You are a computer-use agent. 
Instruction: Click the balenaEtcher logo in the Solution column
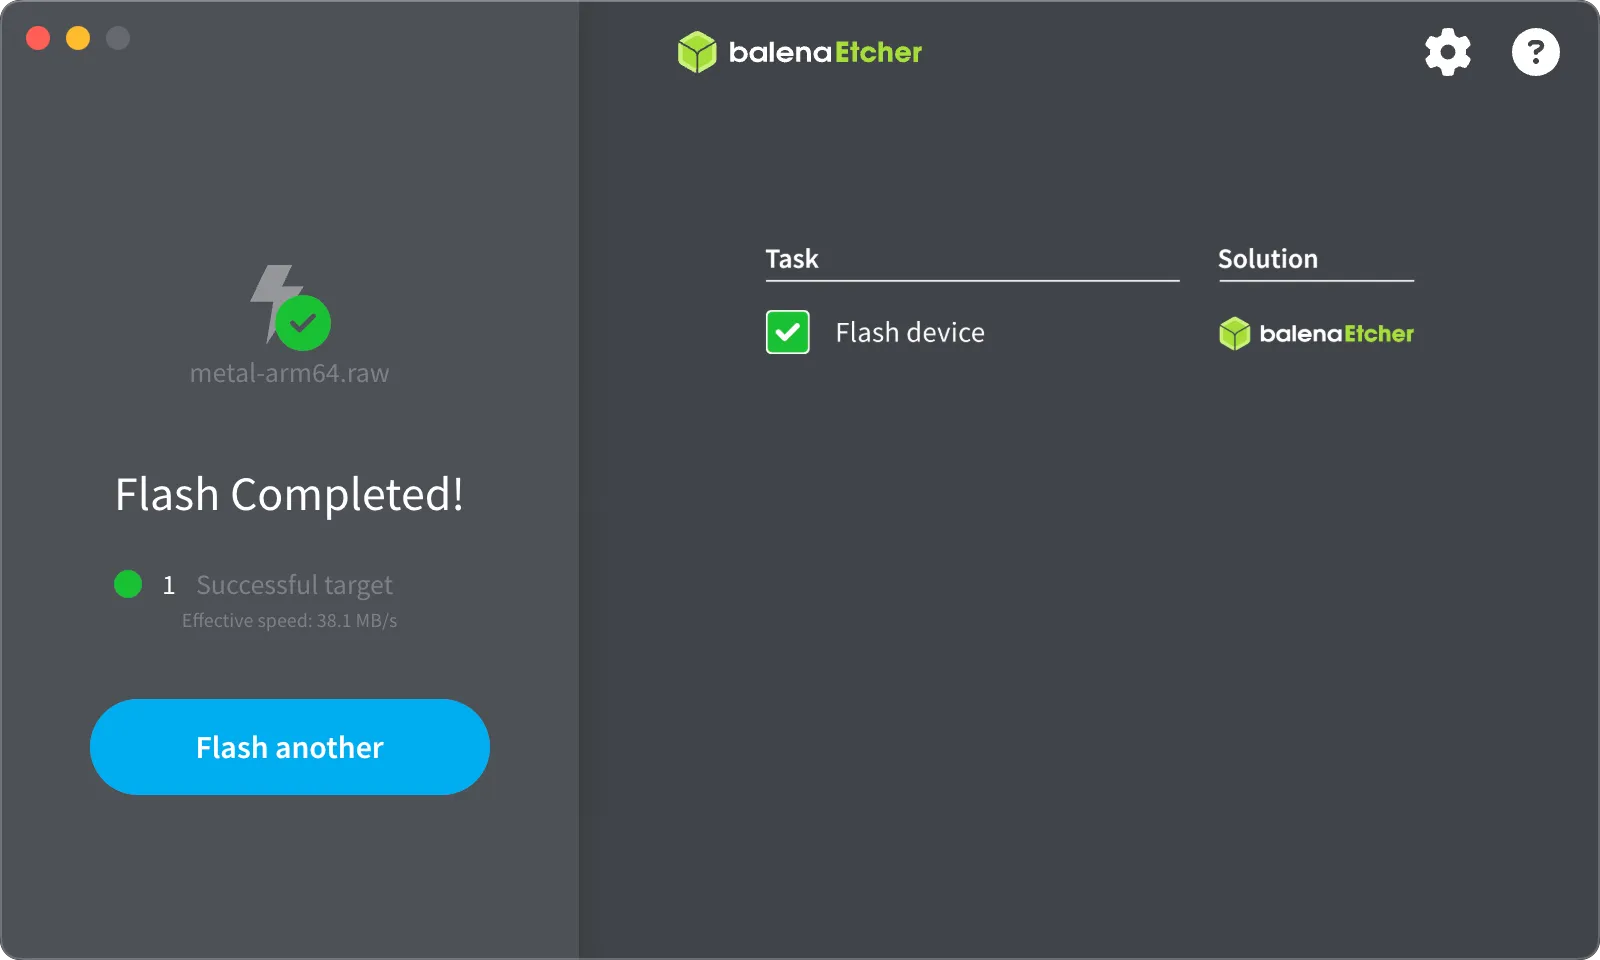(x=1316, y=333)
